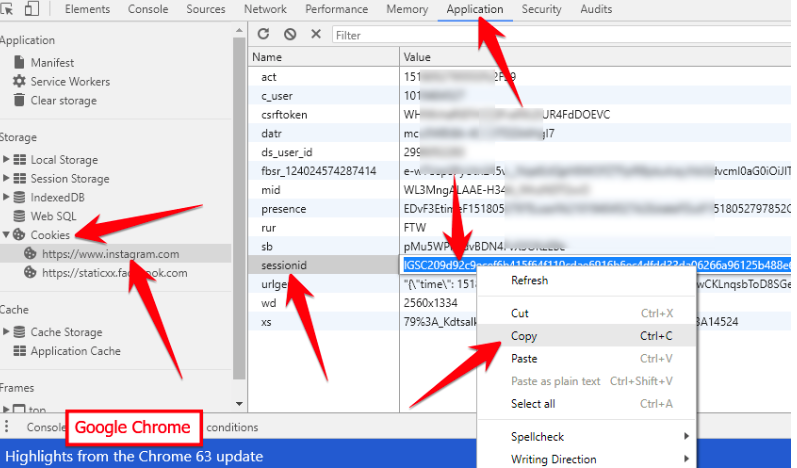Expand the Local Storage tree node
The width and height of the screenshot is (797, 468).
click(x=7, y=160)
